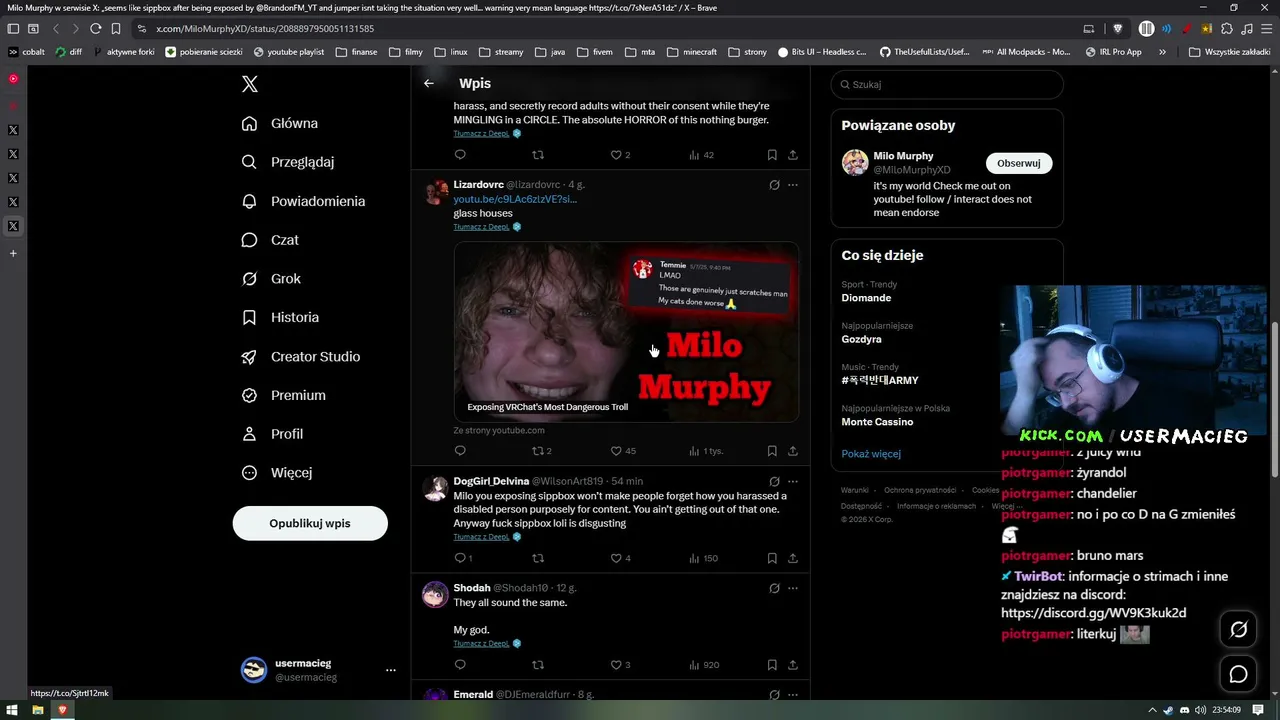Click the Opublikuj wpis button
Viewport: 1280px width, 720px height.
click(x=310, y=523)
